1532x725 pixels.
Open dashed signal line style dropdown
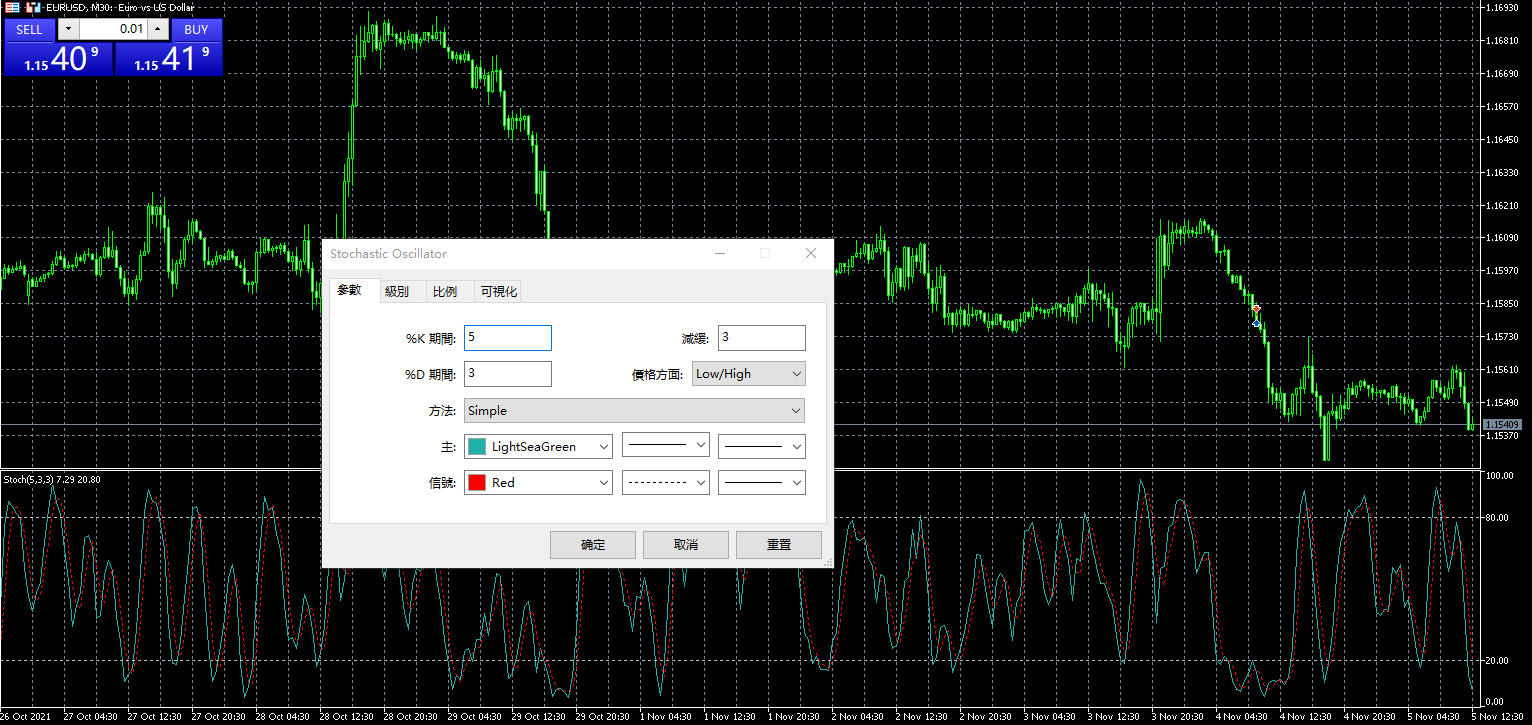click(x=665, y=482)
